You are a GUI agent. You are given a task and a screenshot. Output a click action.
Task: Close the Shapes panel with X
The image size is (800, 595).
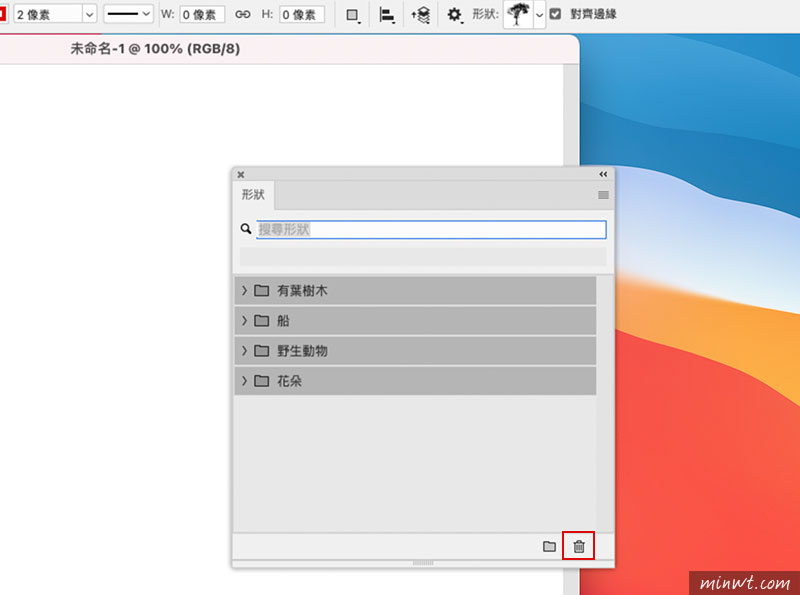241,175
